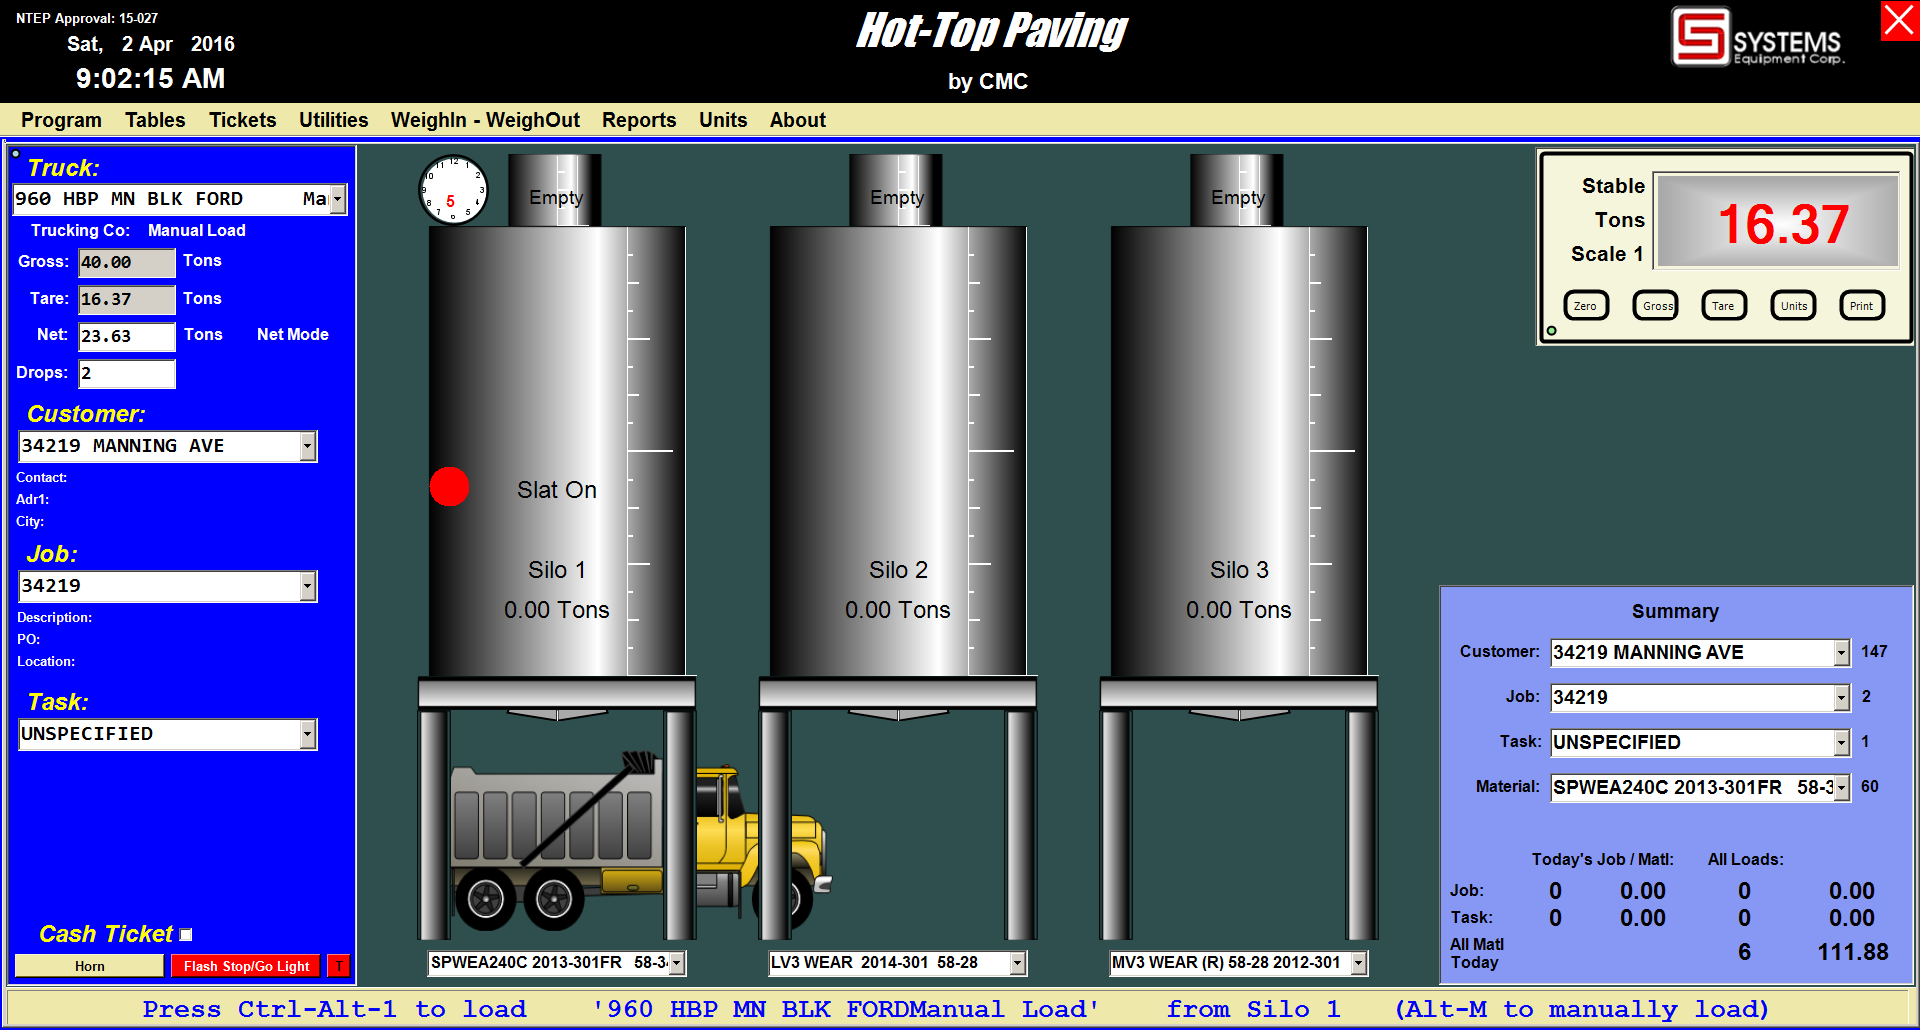Open the About menu
The height and width of the screenshot is (1030, 1920).
point(797,120)
